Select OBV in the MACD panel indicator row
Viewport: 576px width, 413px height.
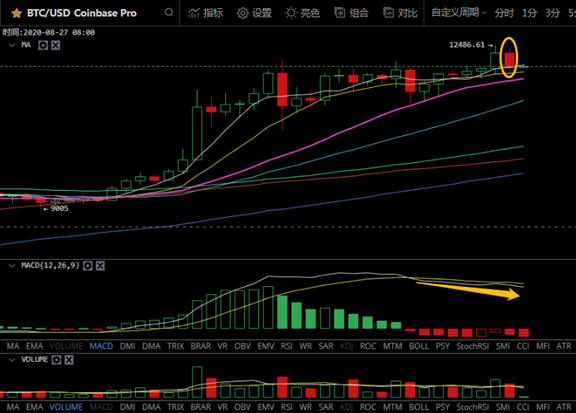tap(242, 346)
